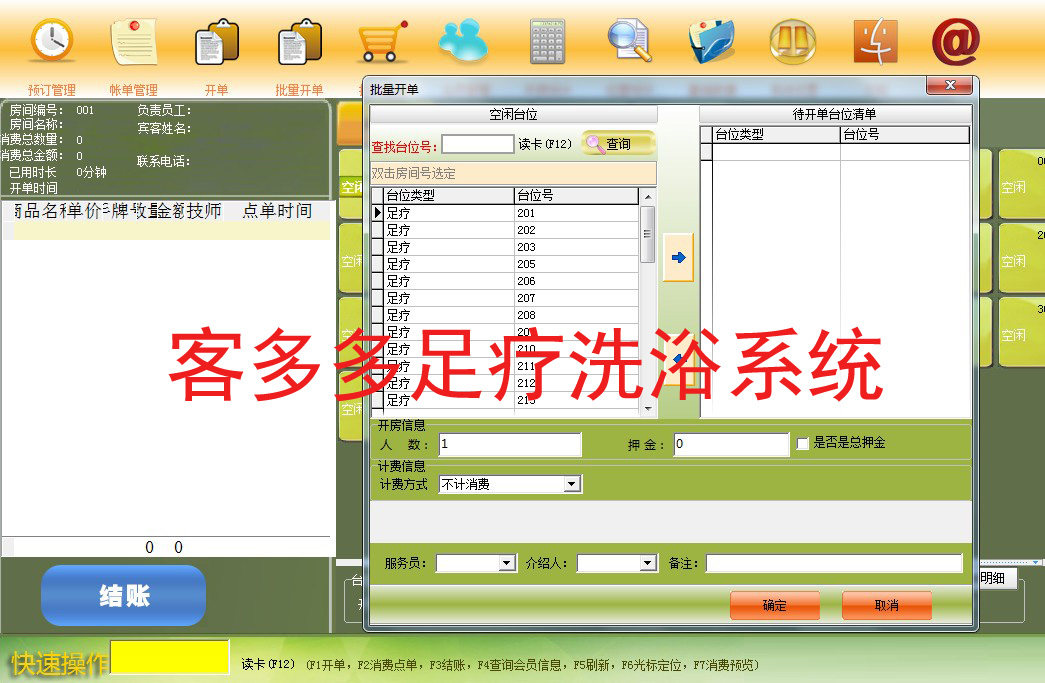
Task: Click the down arrow of 空闲台位 scrollbar
Action: click(647, 408)
